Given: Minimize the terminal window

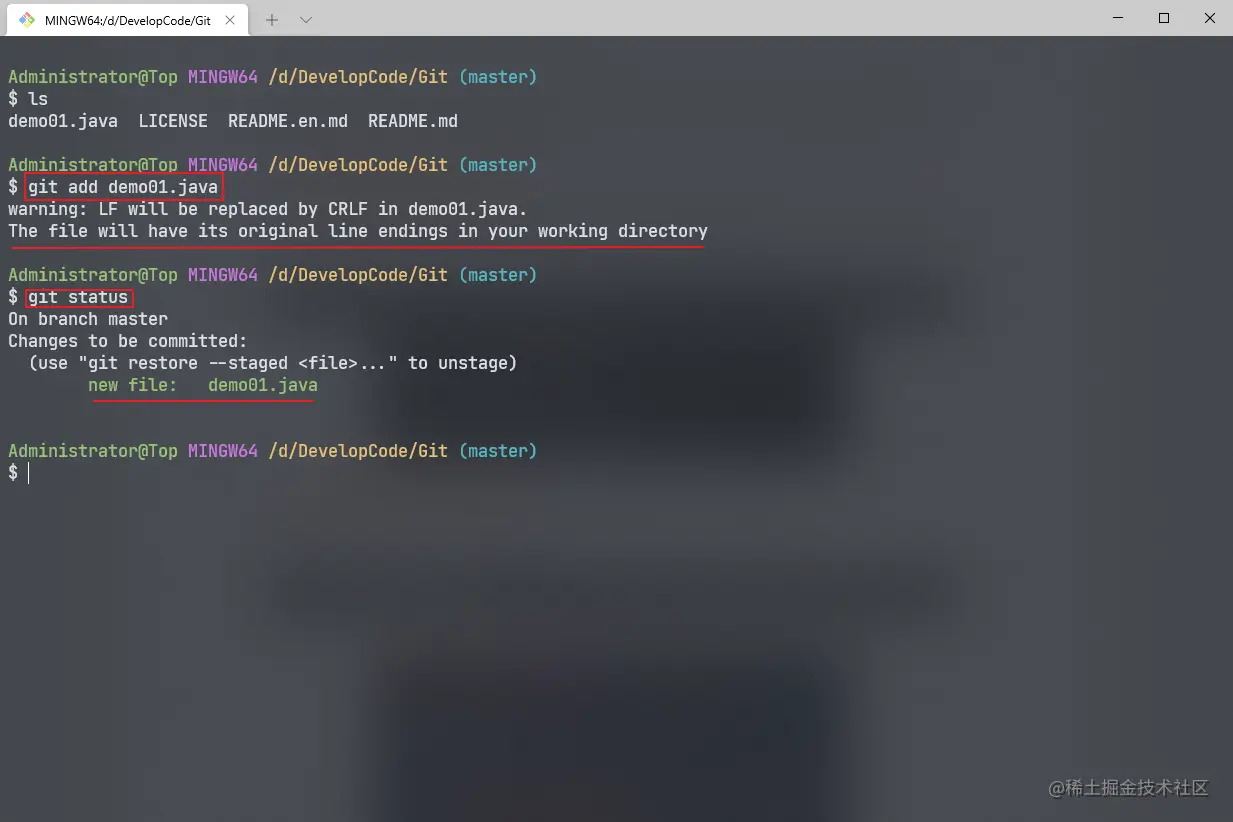Looking at the screenshot, I should point(1117,18).
